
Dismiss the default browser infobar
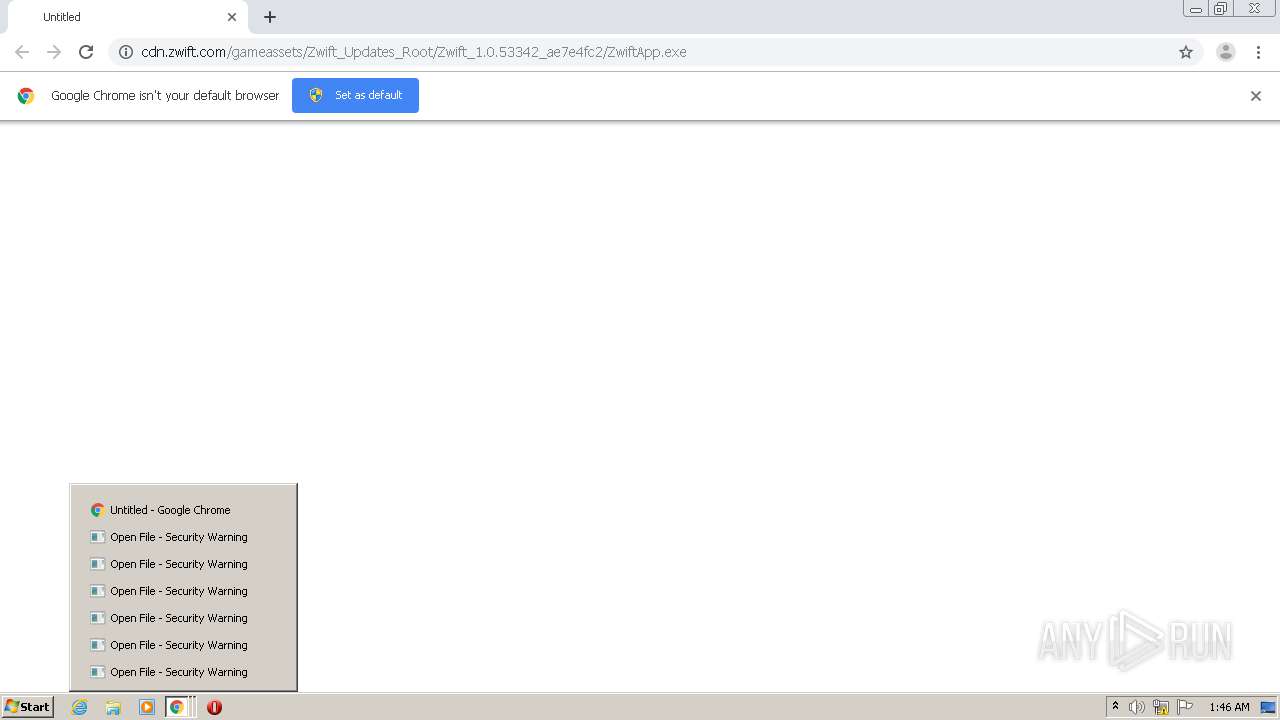[1256, 96]
